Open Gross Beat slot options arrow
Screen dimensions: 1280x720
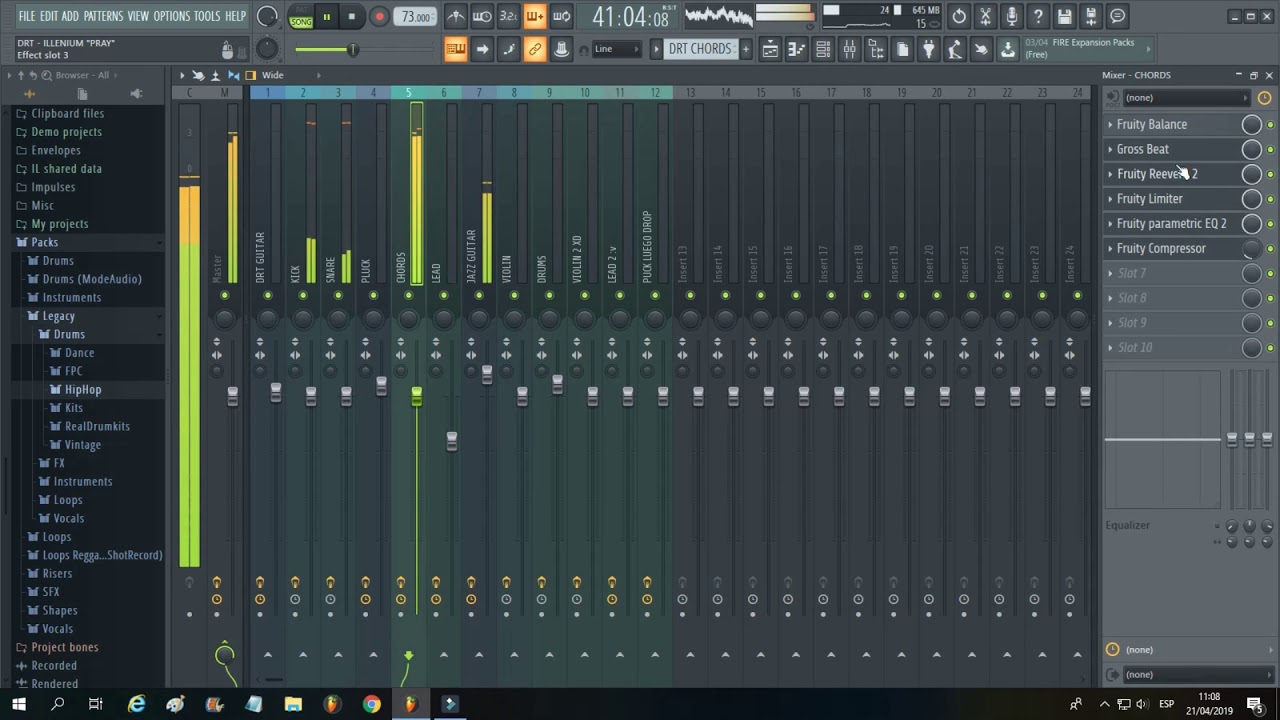tap(1110, 149)
